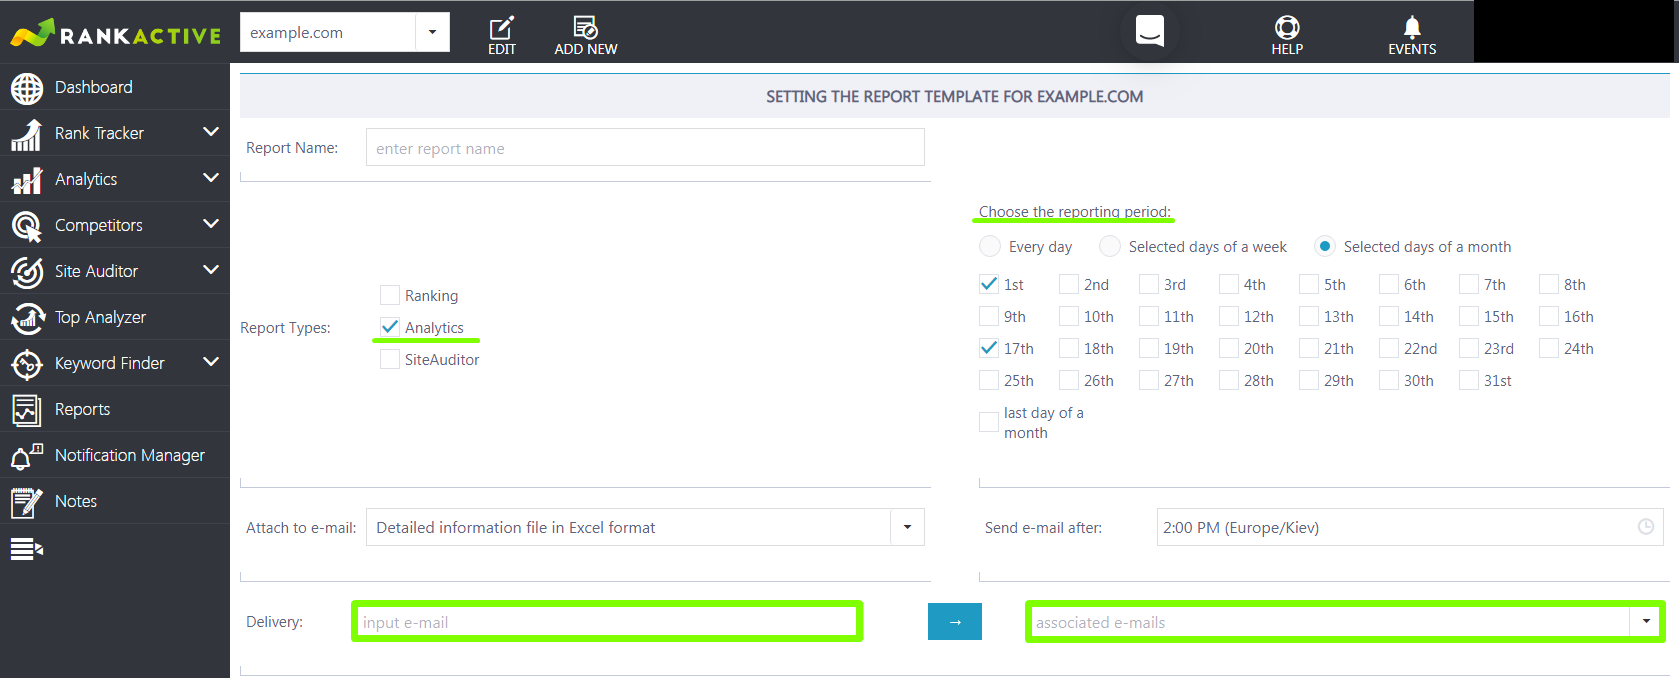Click the Report Name input field
This screenshot has width=1679, height=678.
645,147
